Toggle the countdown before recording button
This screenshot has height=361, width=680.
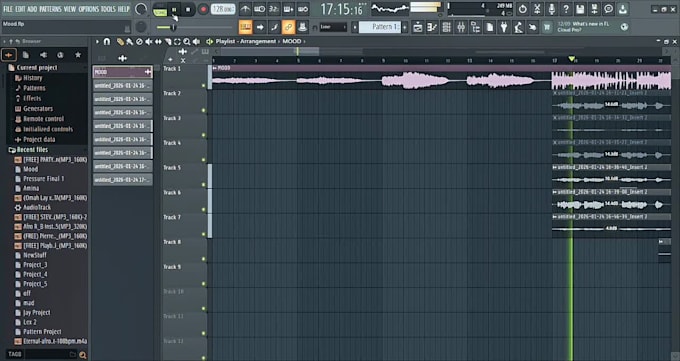point(274,9)
